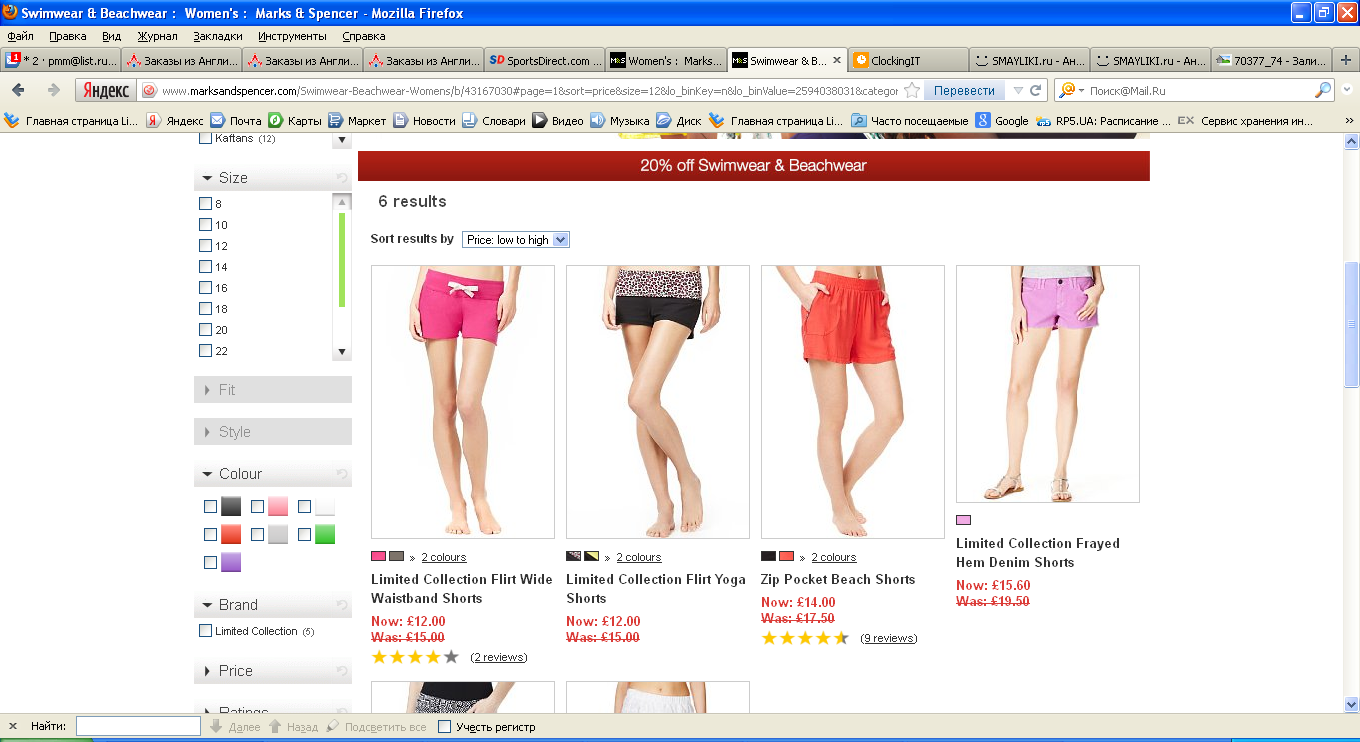Open the Журнал menu
The image size is (1360, 742).
click(157, 36)
